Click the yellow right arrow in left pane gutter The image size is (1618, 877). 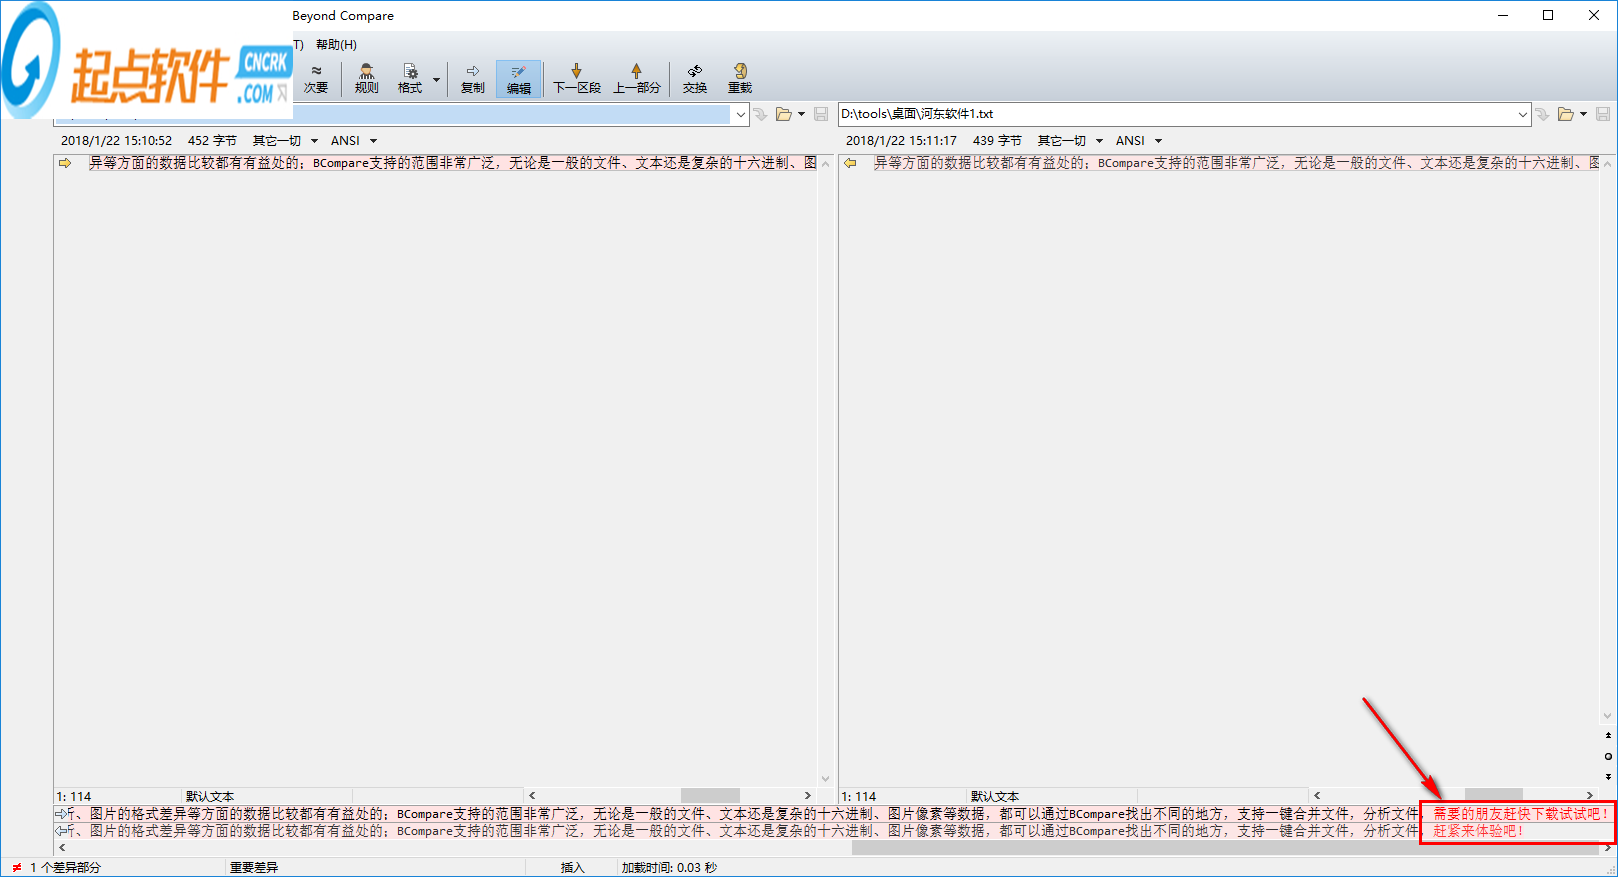click(65, 163)
